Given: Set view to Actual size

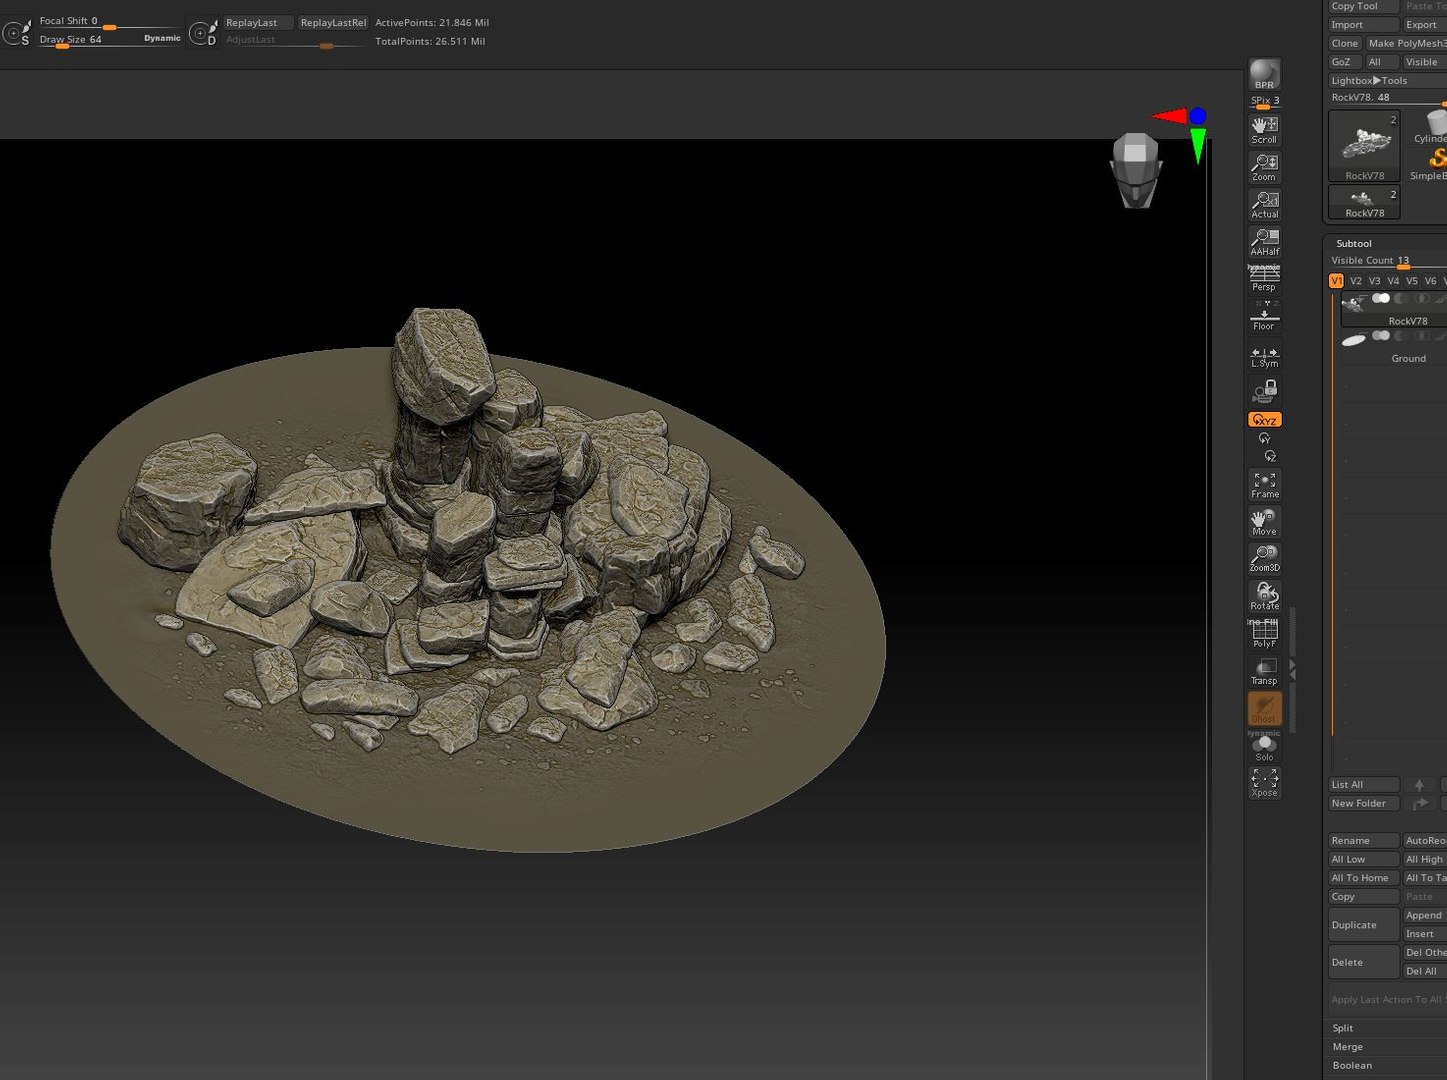Looking at the screenshot, I should pos(1264,205).
